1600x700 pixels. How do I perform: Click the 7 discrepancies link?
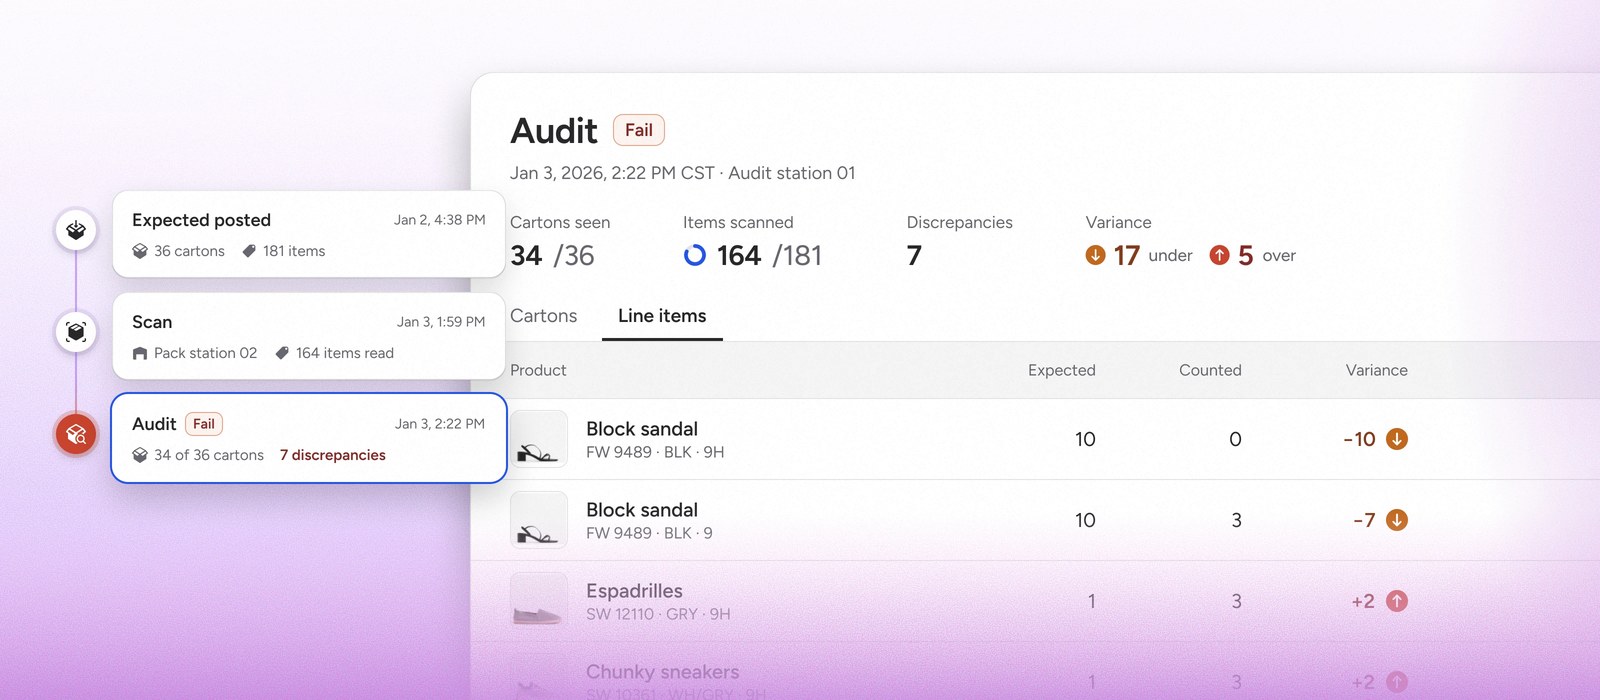click(x=333, y=455)
